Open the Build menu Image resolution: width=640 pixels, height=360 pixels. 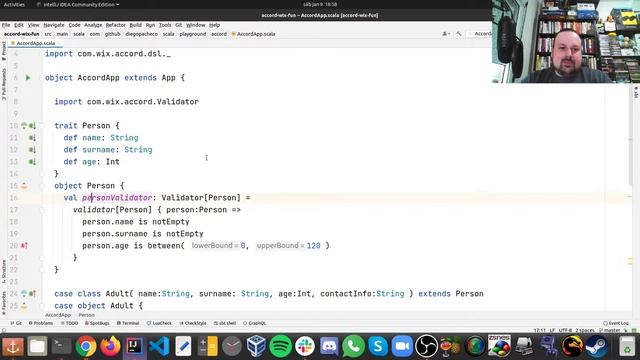coord(136,25)
